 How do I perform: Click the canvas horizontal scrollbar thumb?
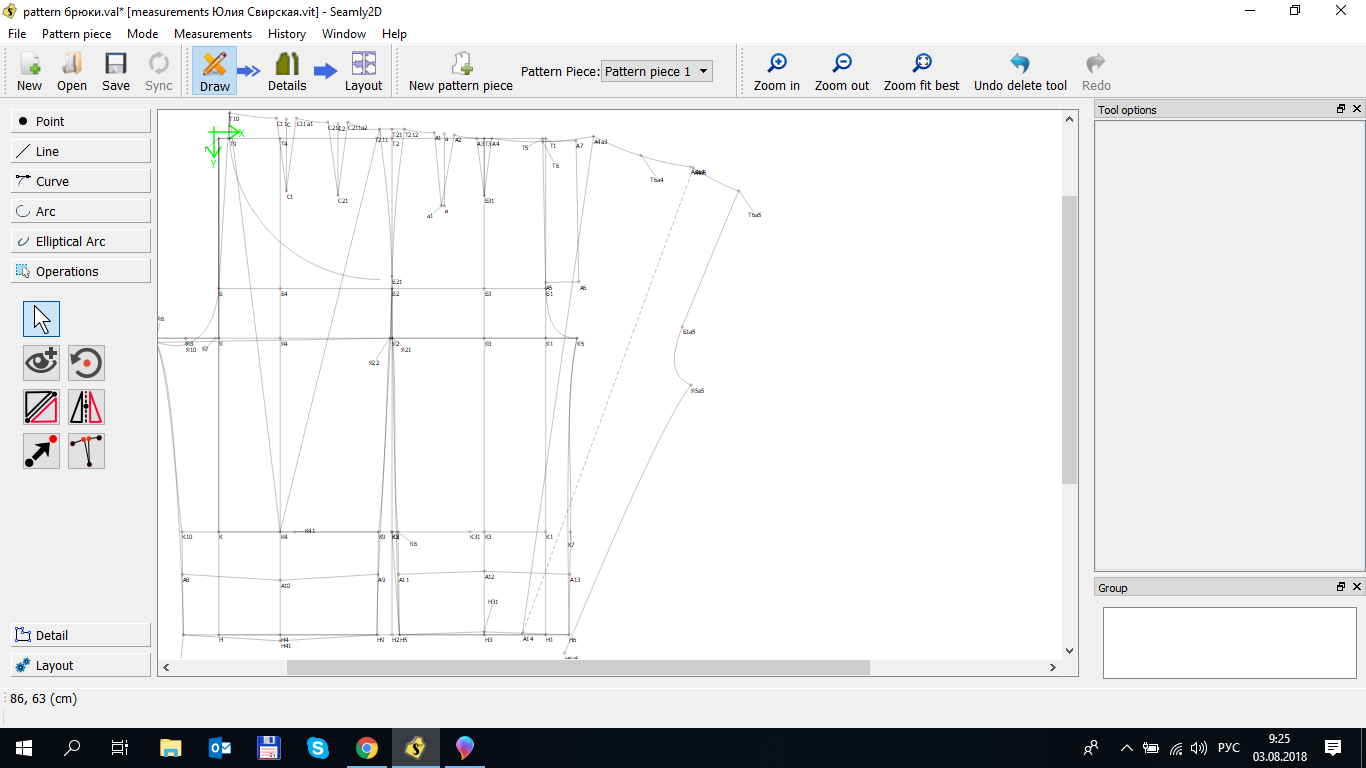pyautogui.click(x=578, y=667)
